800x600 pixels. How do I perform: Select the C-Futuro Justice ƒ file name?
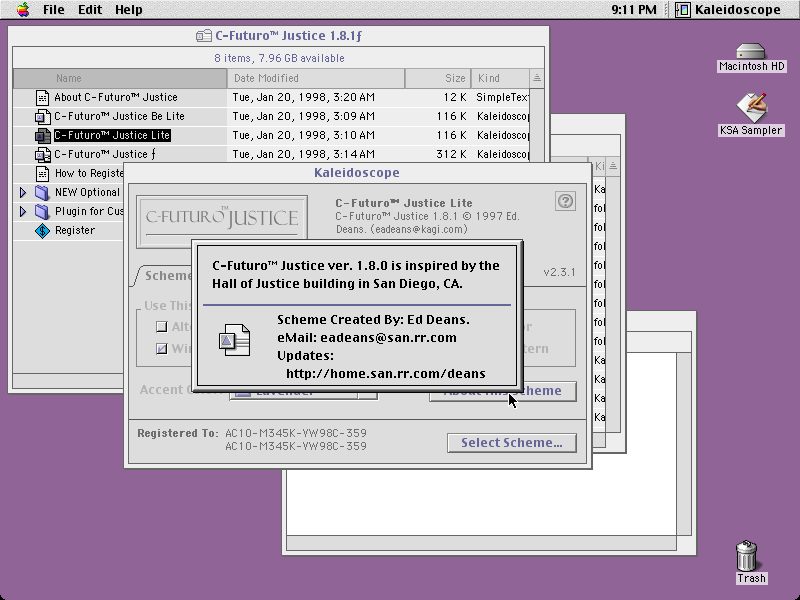pyautogui.click(x=105, y=154)
